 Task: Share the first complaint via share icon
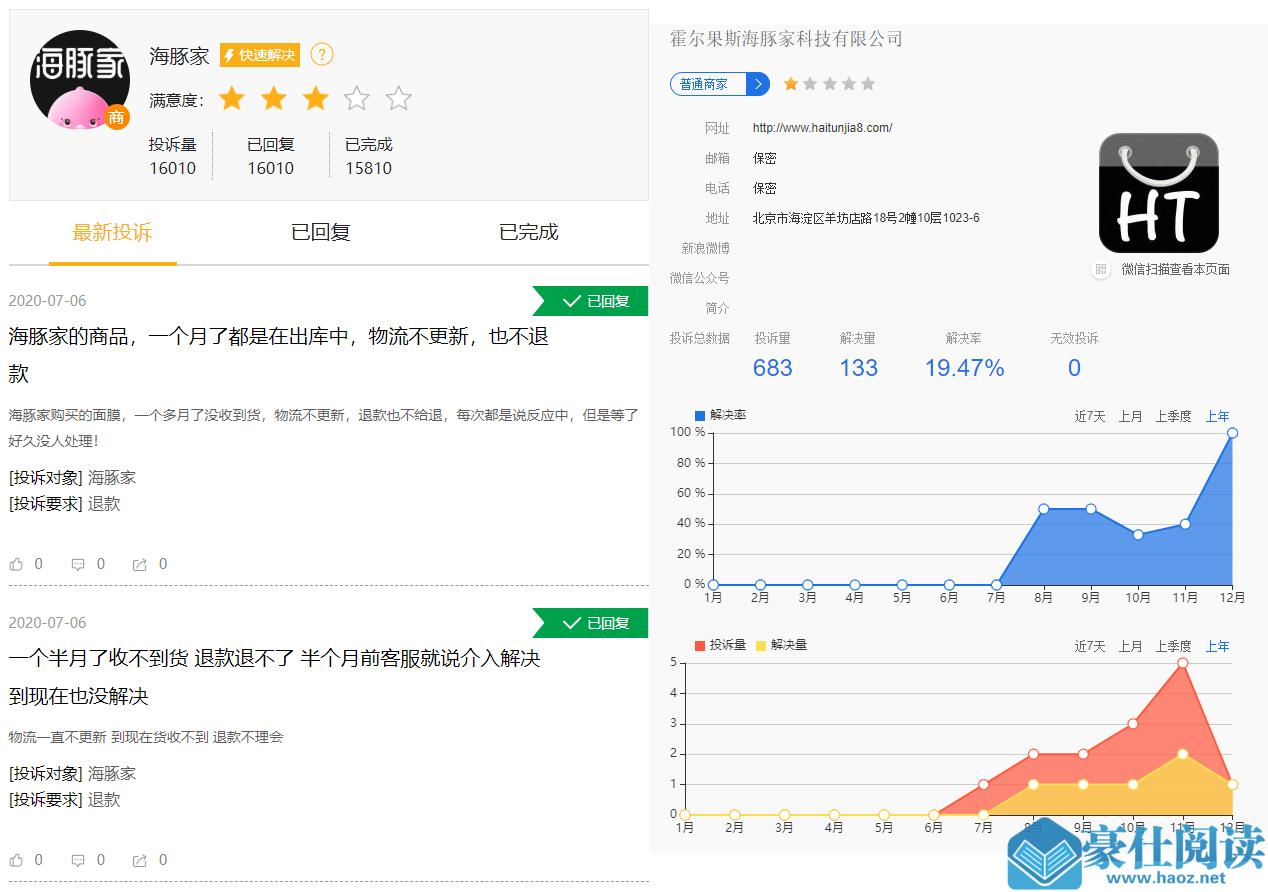click(x=140, y=564)
